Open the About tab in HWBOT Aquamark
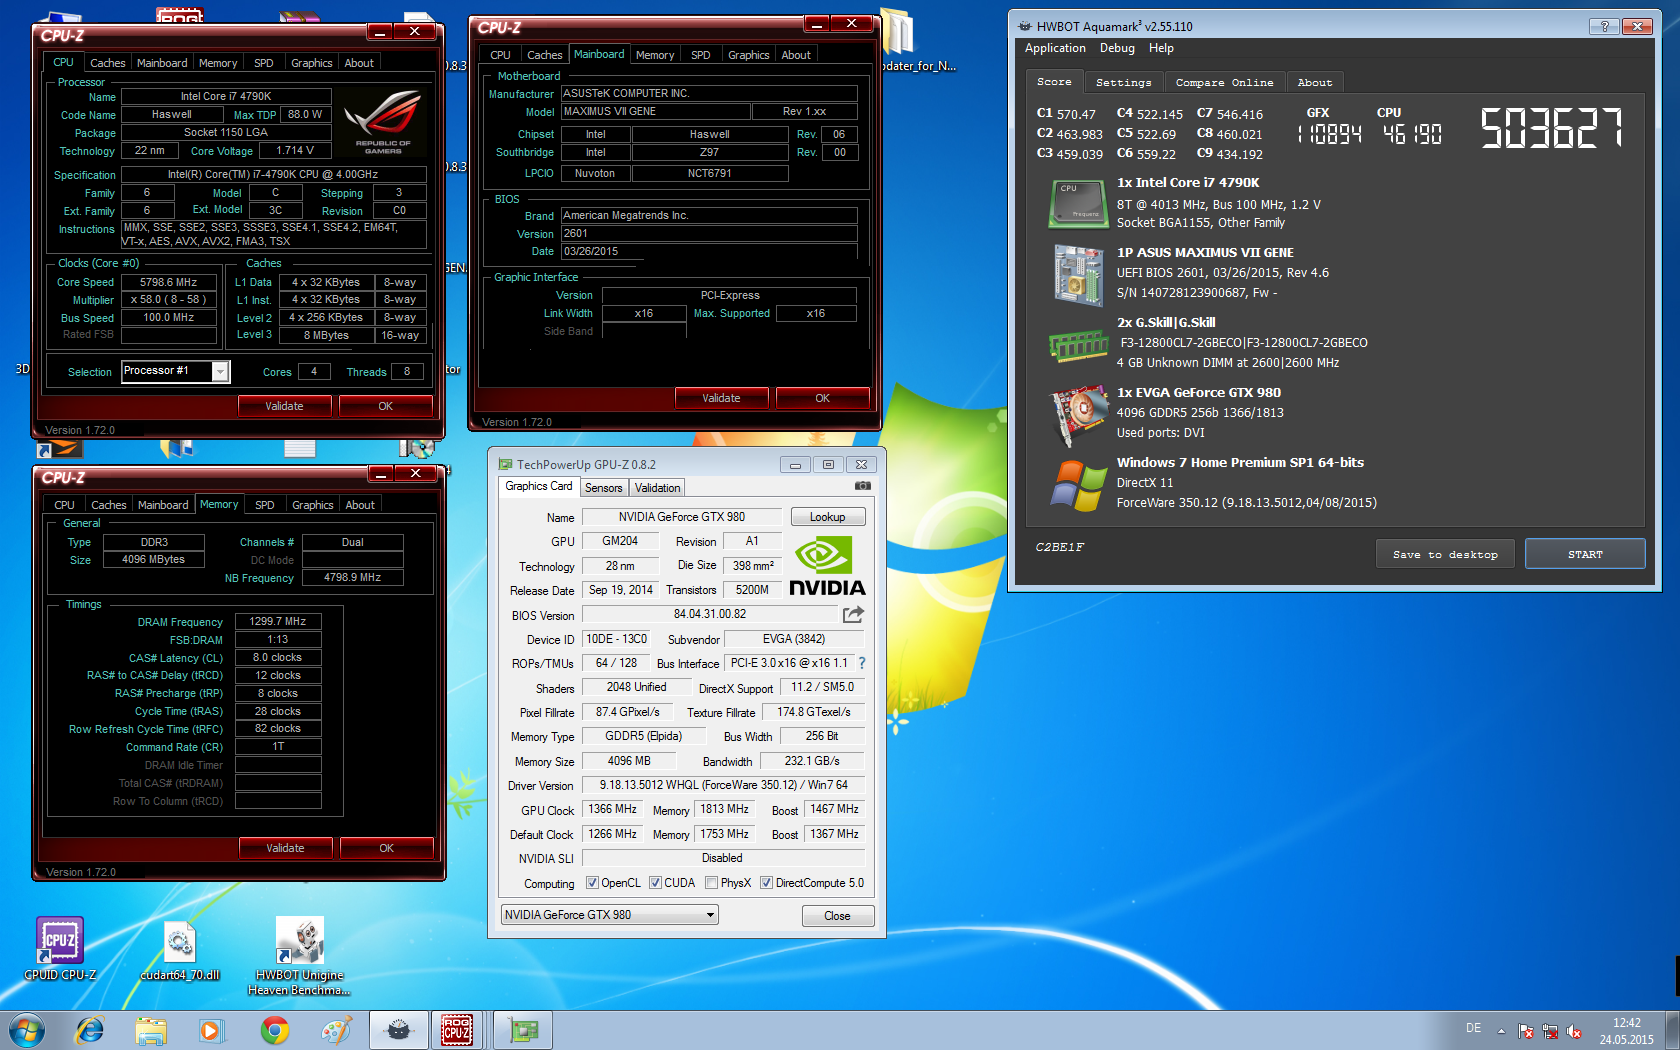Viewport: 1680px width, 1050px height. (x=1314, y=83)
